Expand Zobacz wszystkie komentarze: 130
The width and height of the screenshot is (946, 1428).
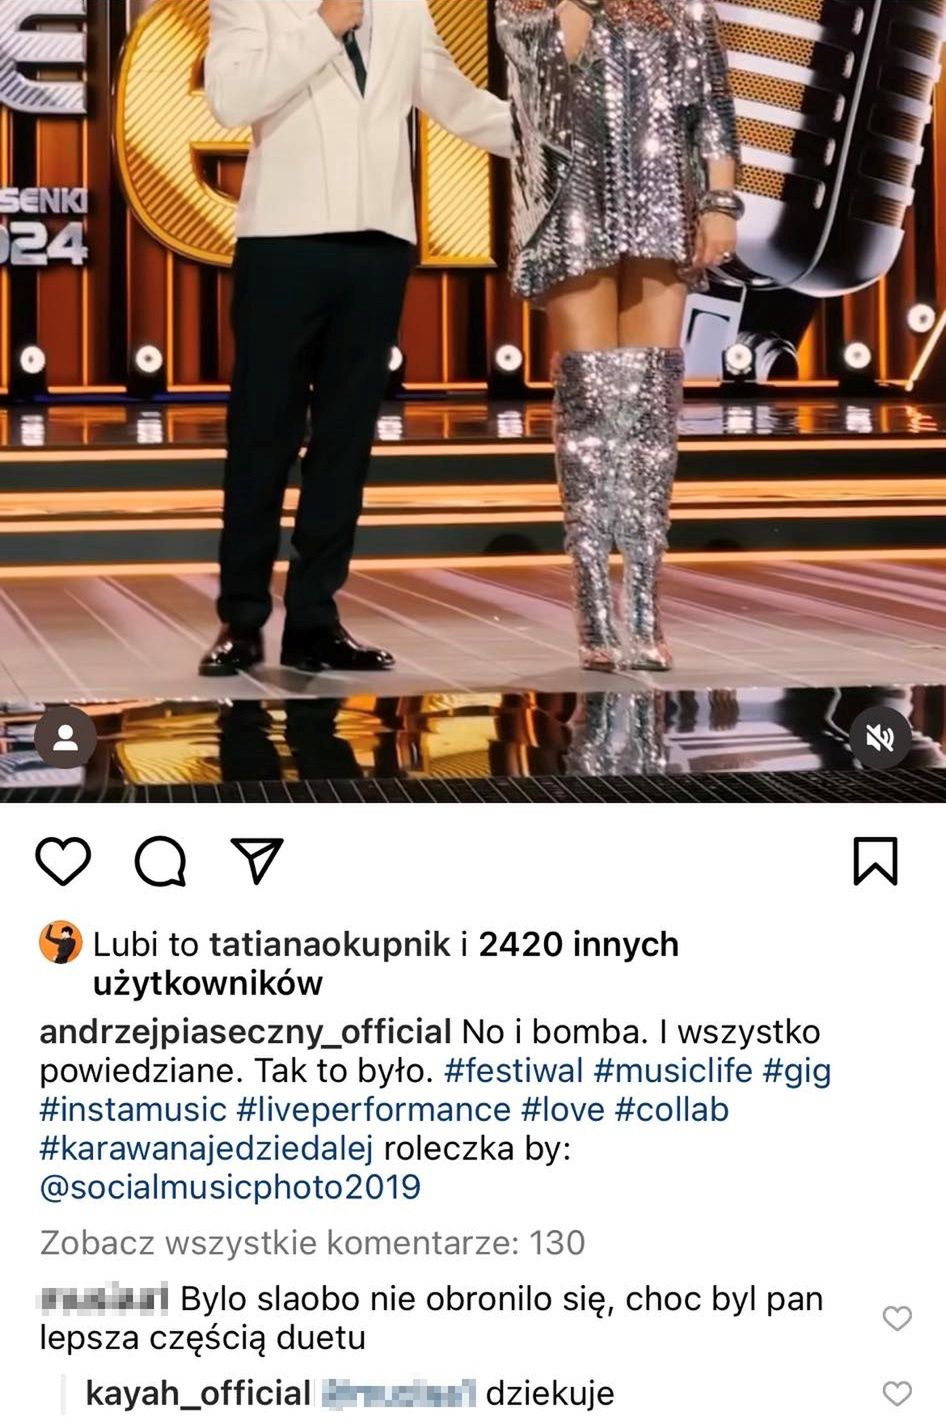(x=312, y=1243)
